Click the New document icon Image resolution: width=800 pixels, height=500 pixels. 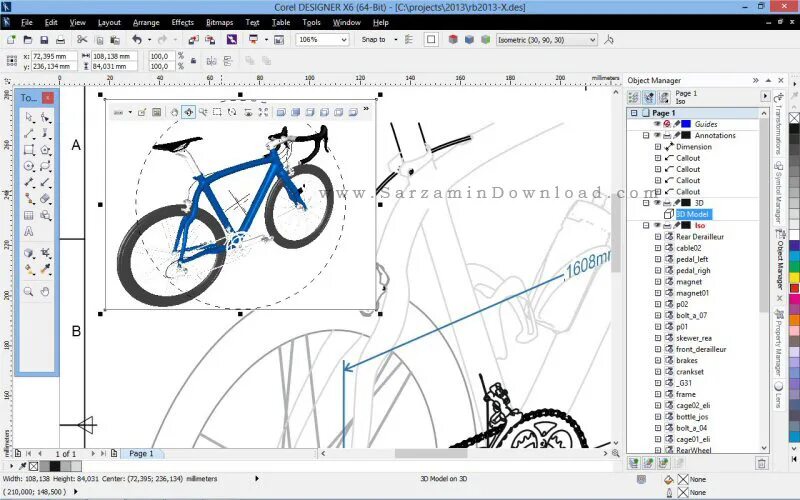(x=11, y=39)
